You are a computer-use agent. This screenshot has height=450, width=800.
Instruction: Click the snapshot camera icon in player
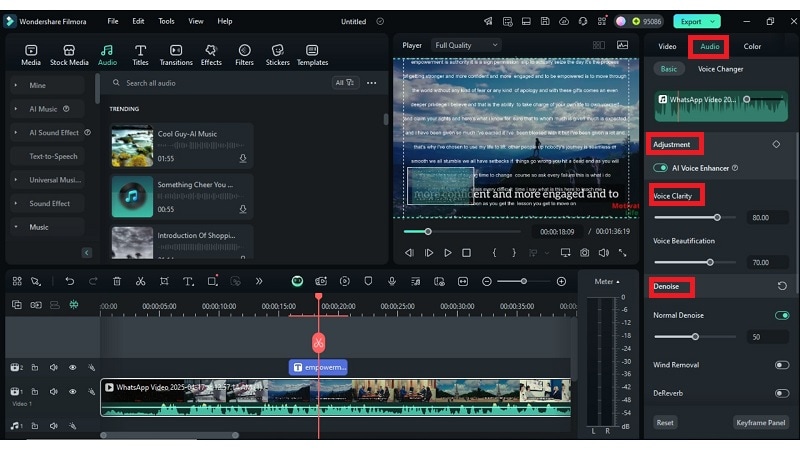(584, 253)
